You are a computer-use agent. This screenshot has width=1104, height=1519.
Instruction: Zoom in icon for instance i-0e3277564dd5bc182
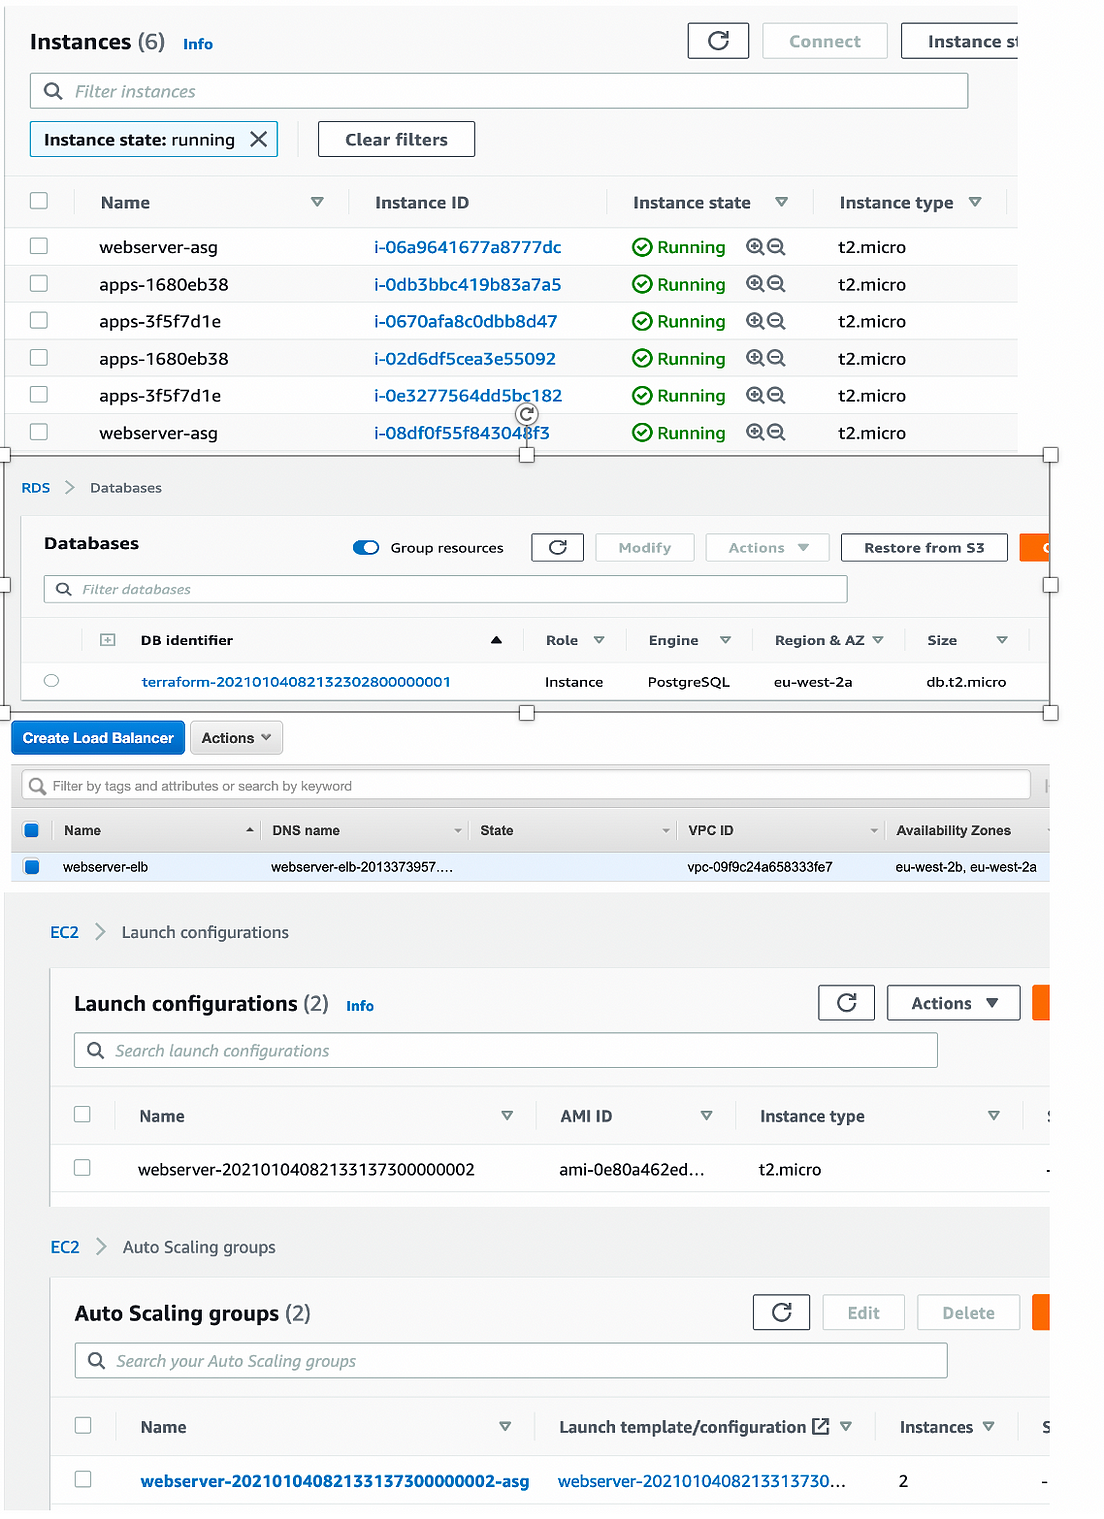coord(755,395)
